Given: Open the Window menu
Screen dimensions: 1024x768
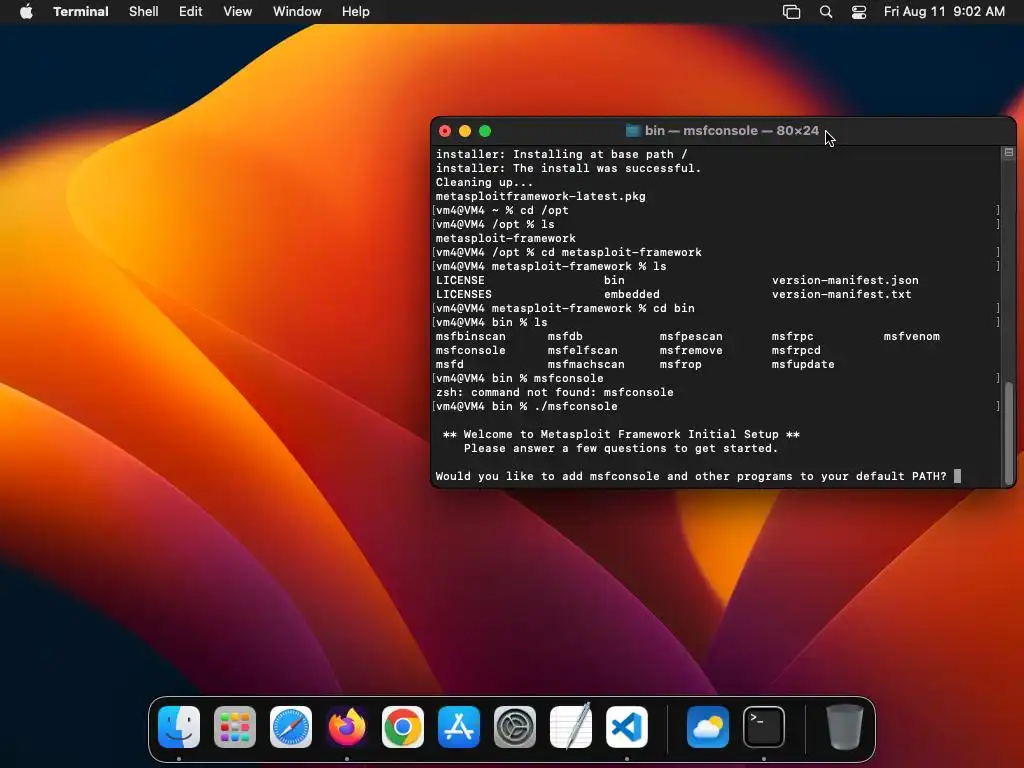Looking at the screenshot, I should coord(297,12).
